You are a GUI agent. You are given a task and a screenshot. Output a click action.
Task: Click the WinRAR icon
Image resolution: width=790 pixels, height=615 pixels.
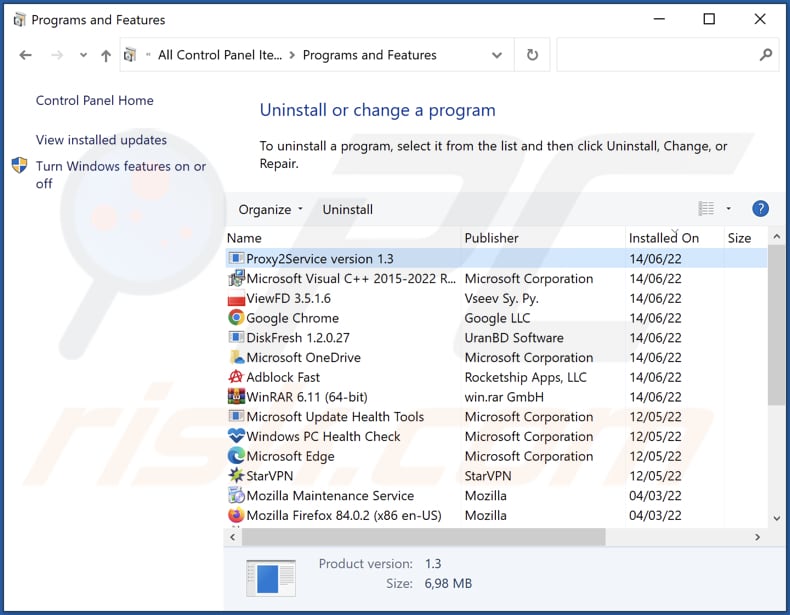pos(236,396)
